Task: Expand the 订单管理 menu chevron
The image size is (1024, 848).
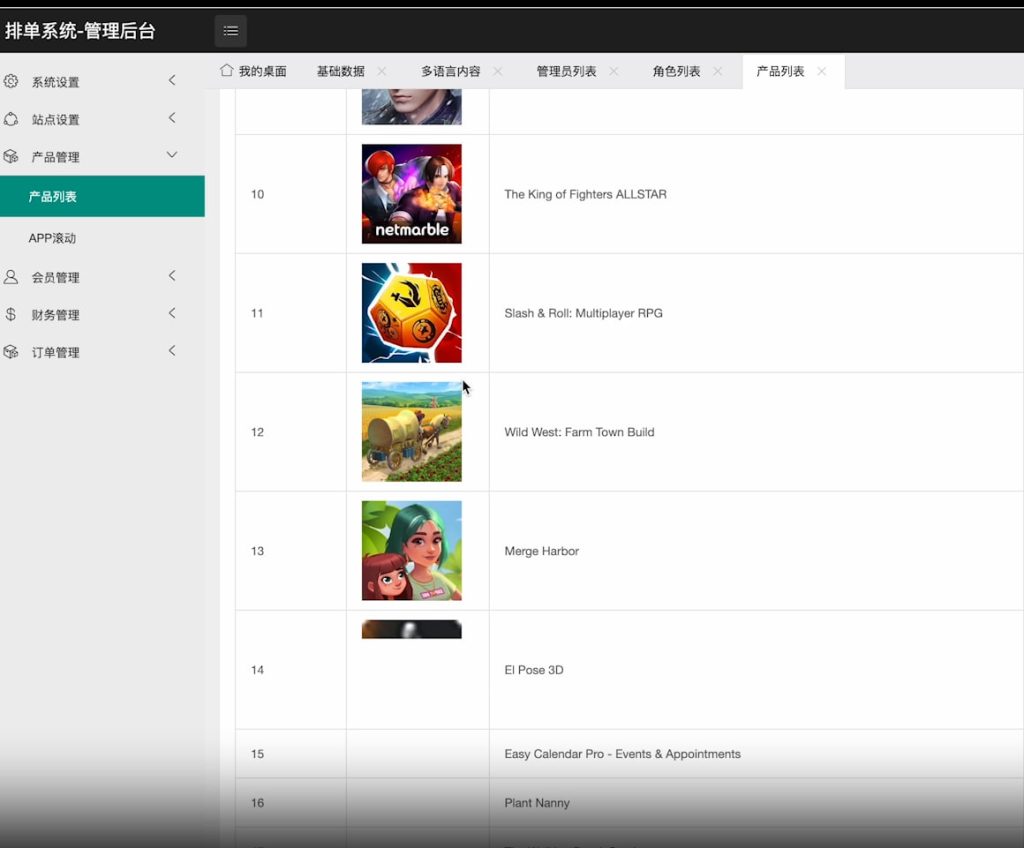Action: pos(172,351)
